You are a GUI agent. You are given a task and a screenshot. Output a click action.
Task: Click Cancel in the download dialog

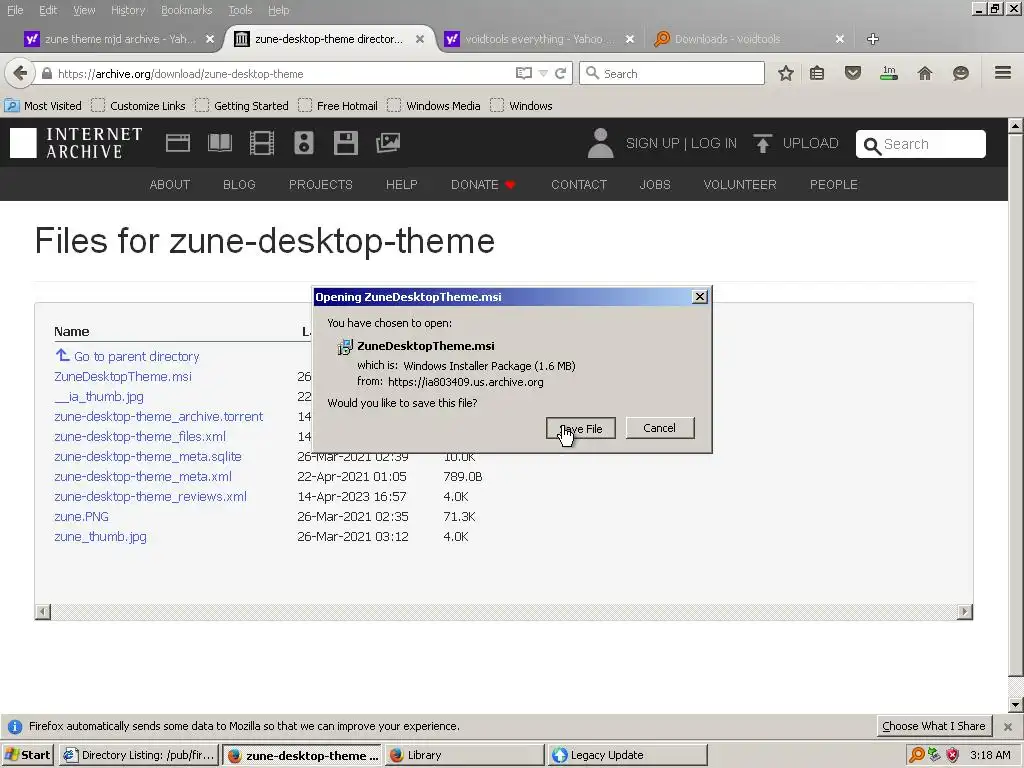(660, 428)
